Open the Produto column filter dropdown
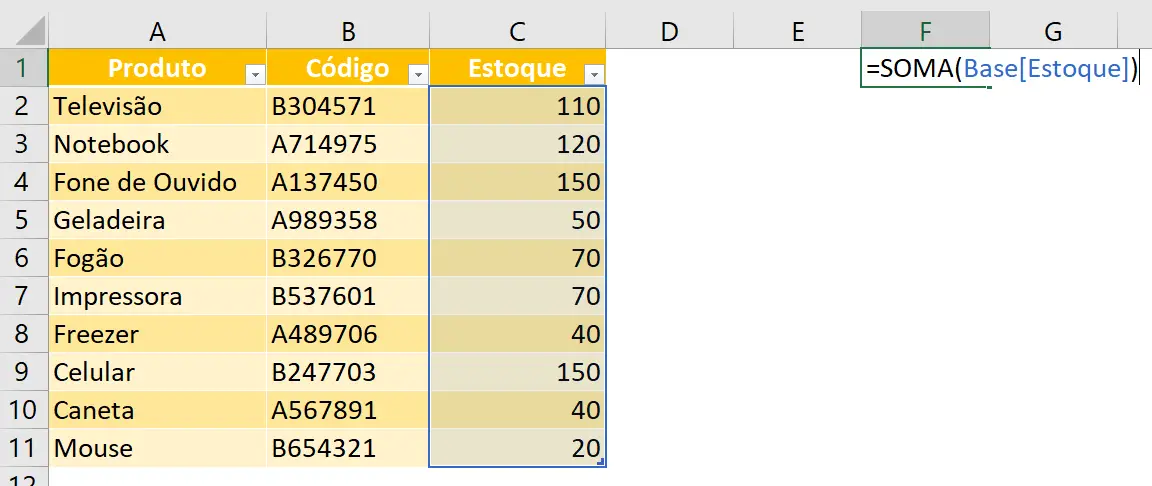 [254, 74]
